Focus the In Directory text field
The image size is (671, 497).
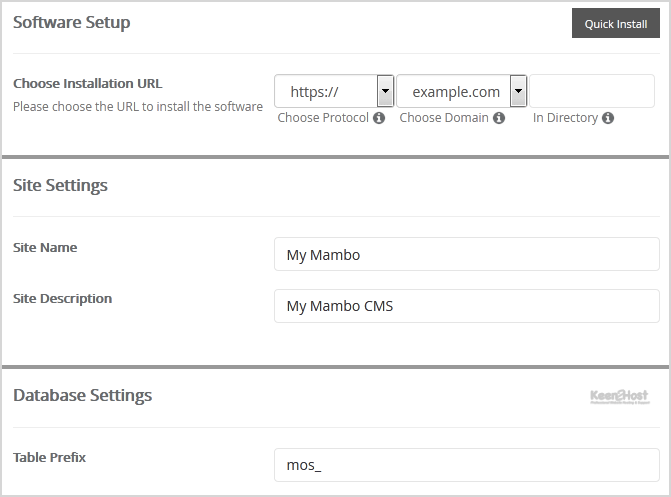[592, 91]
